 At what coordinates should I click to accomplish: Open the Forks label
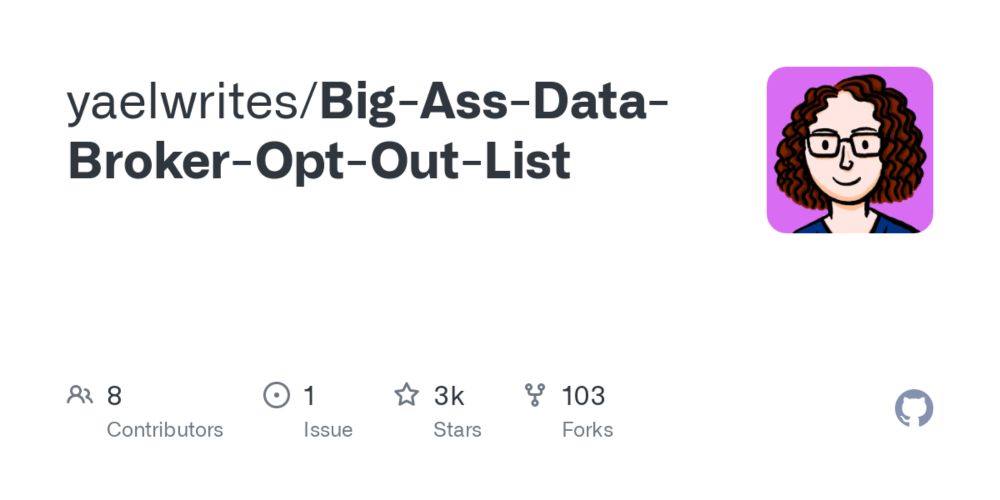click(x=588, y=430)
